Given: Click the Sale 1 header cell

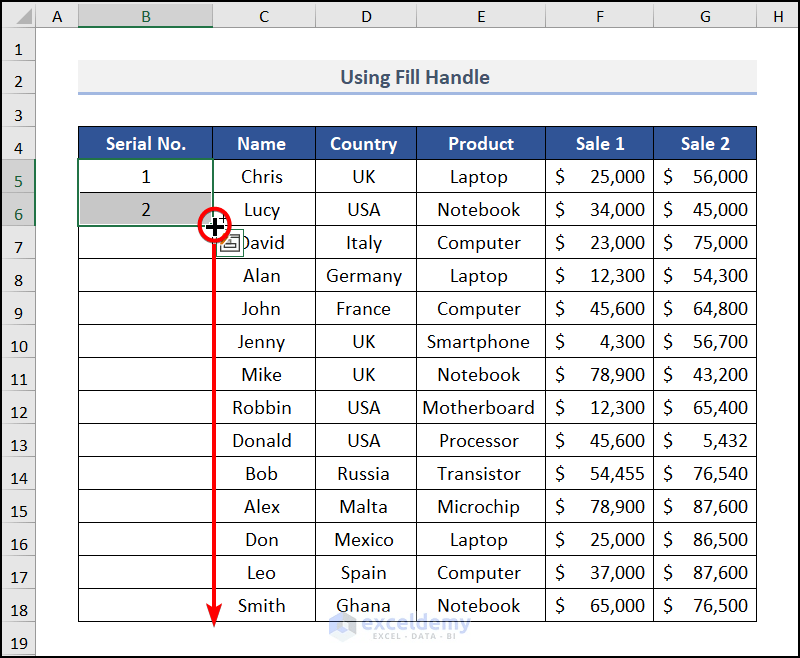Looking at the screenshot, I should pos(599,143).
